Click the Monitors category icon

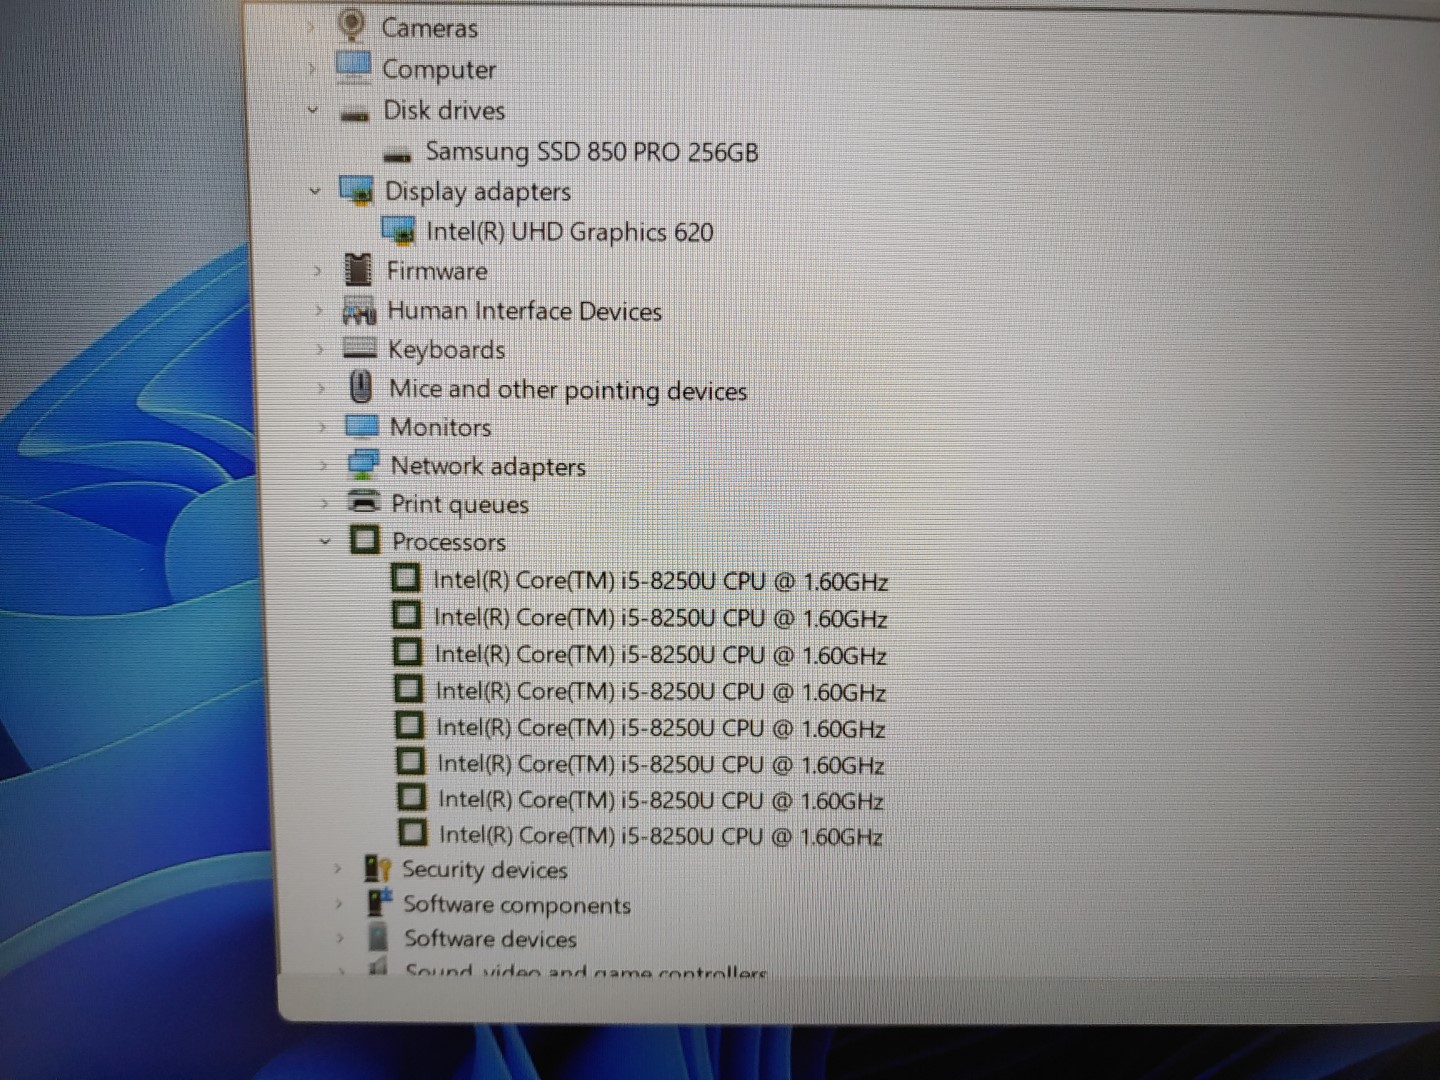361,427
